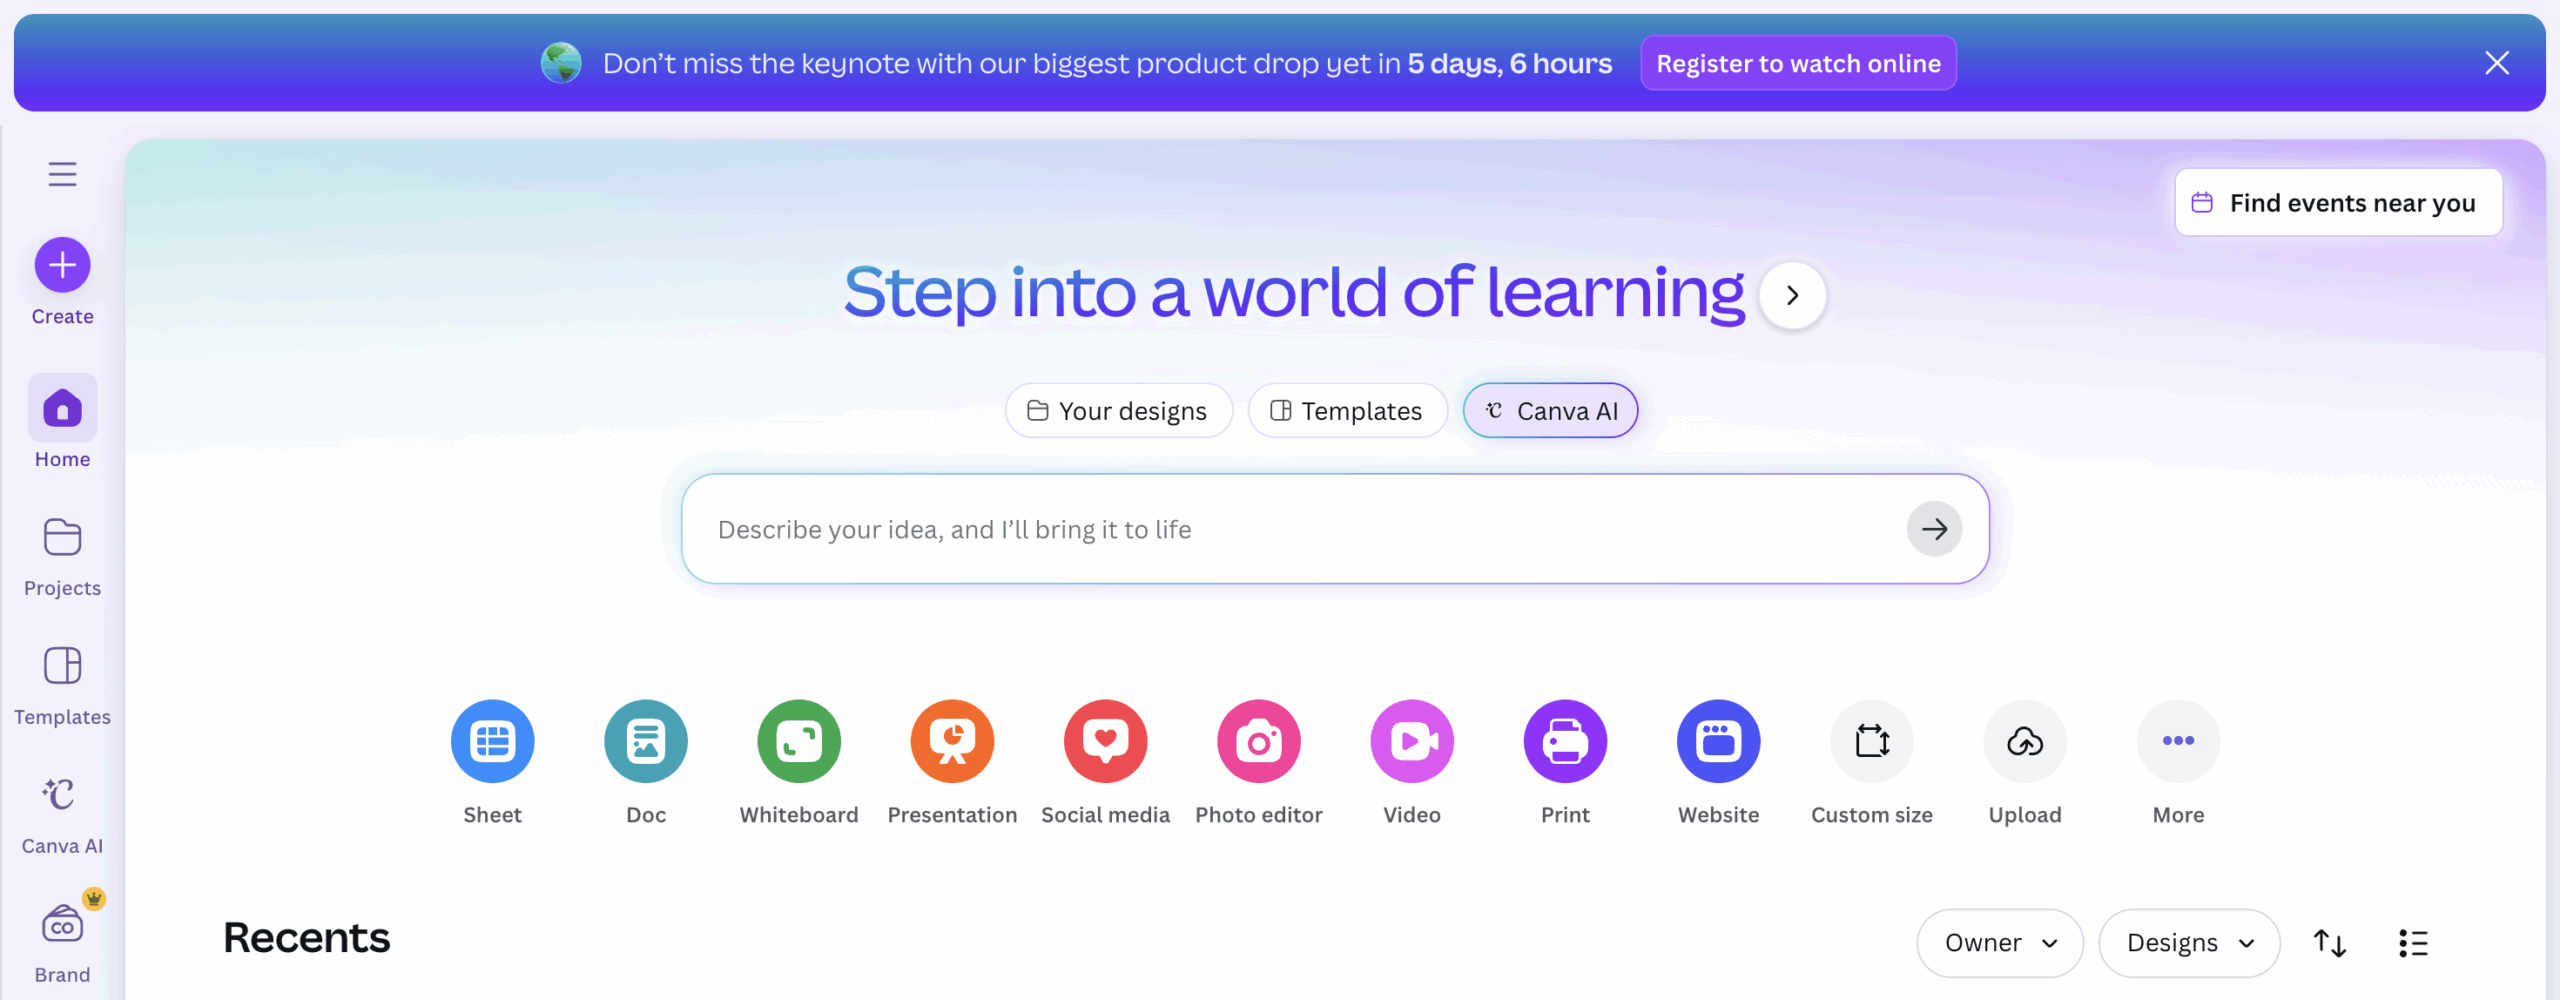Click Register to watch online button
This screenshot has height=1000, width=2560.
[x=1797, y=63]
